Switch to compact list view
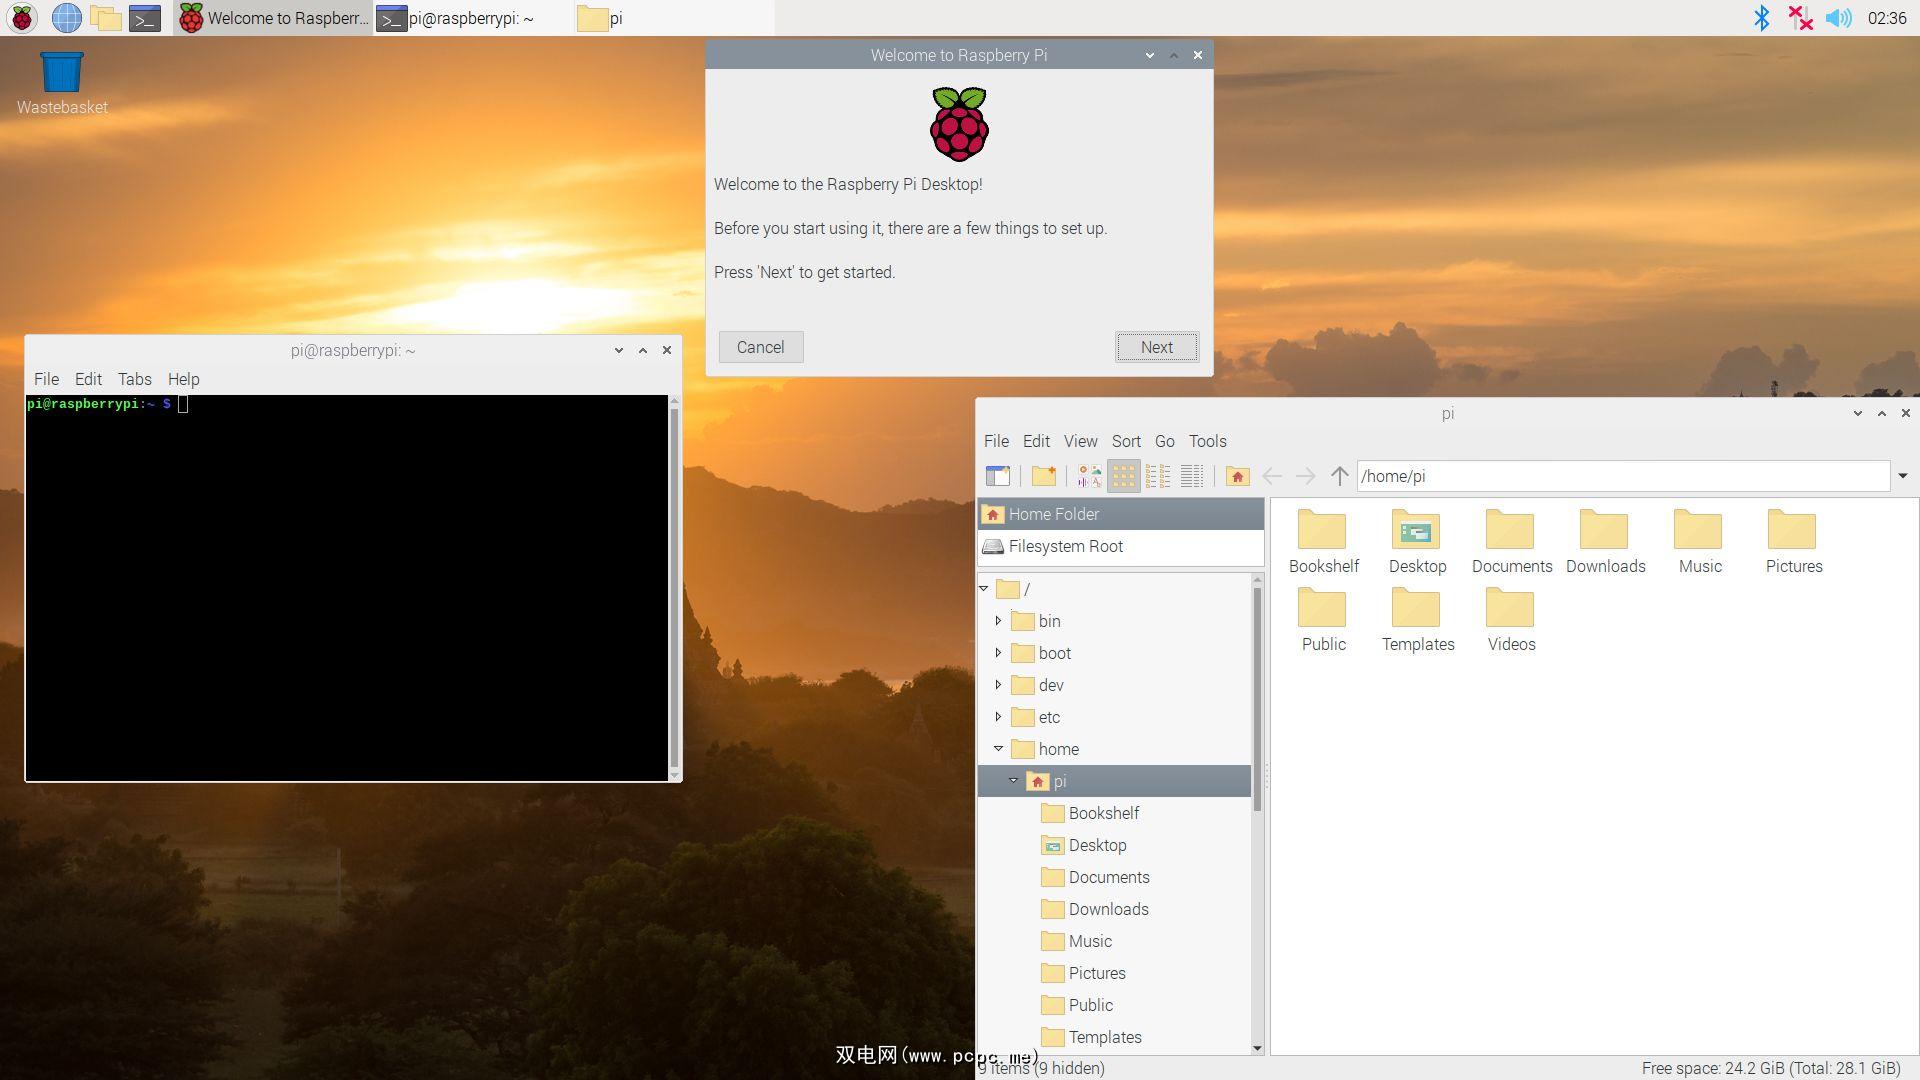 pyautogui.click(x=1158, y=476)
